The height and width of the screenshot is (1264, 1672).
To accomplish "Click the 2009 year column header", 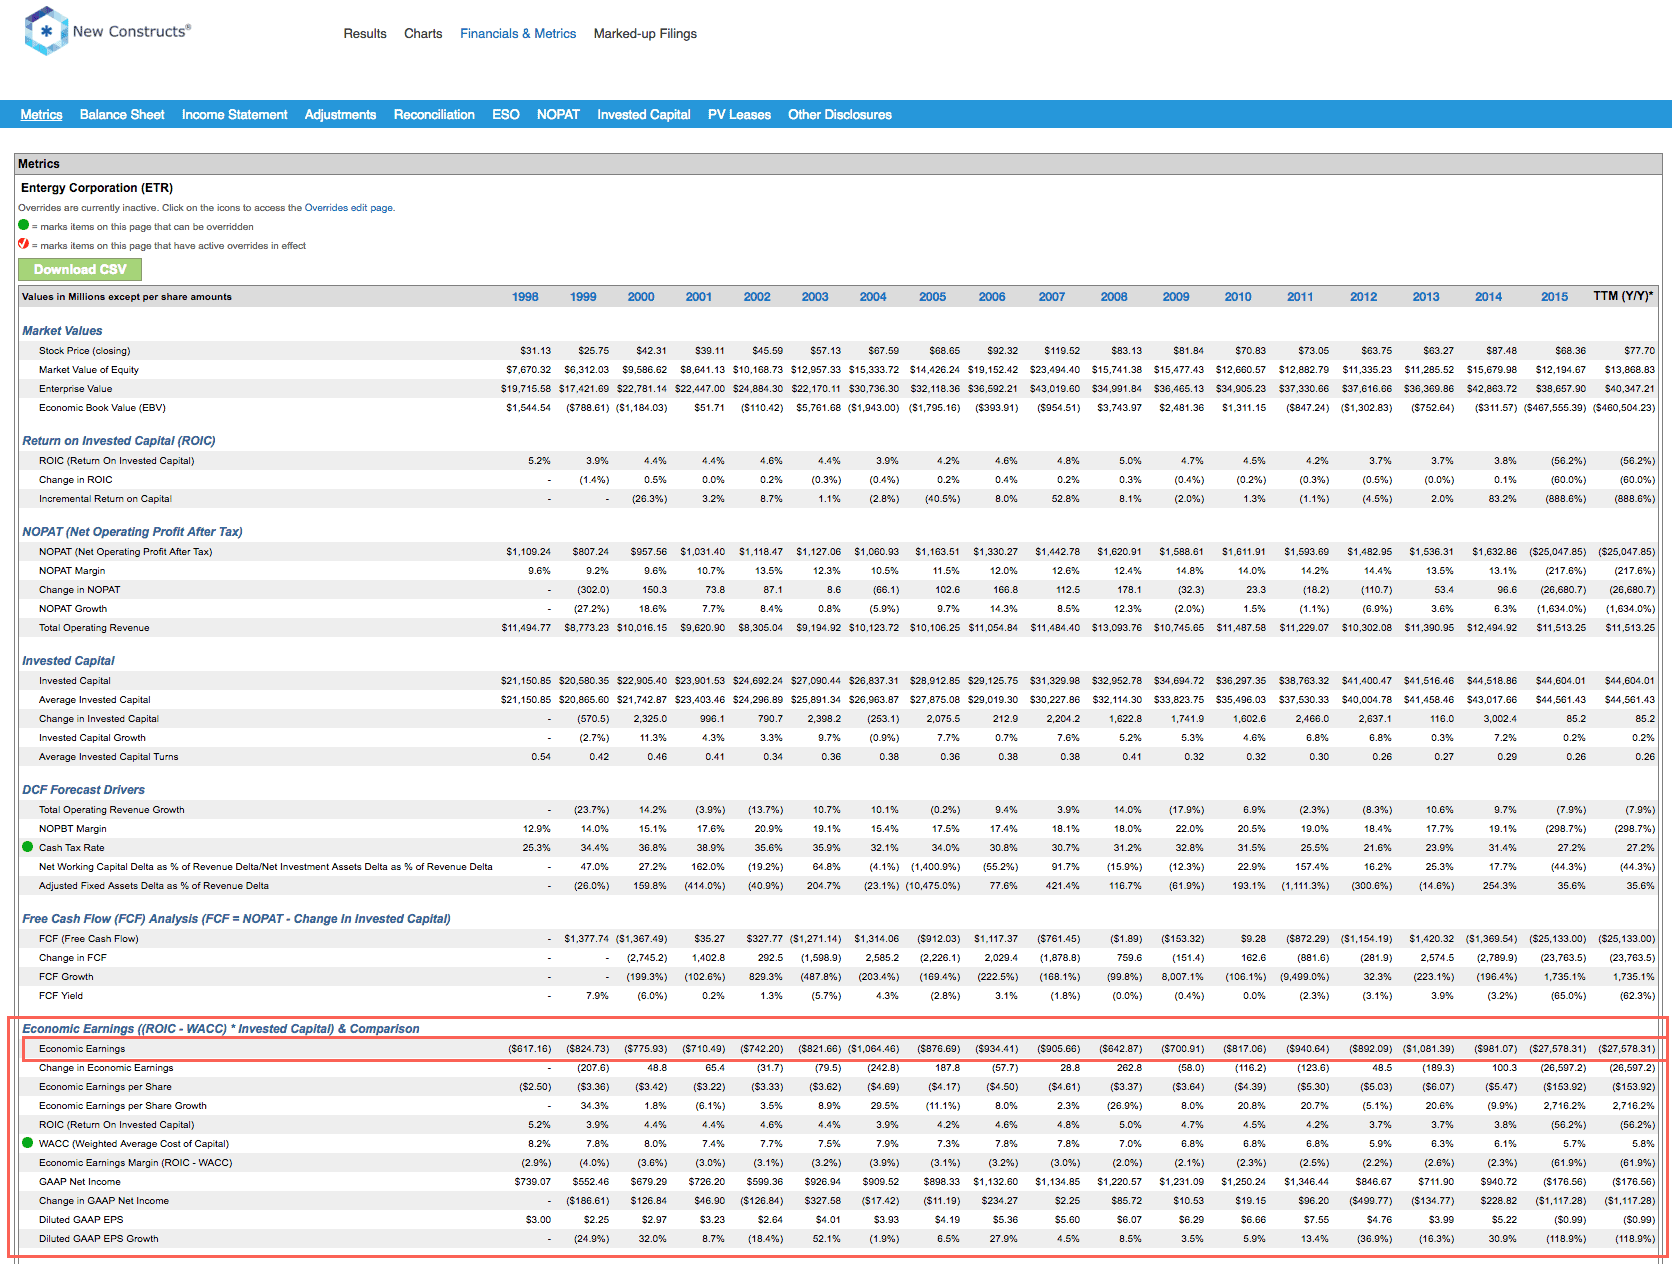I will click(x=1176, y=297).
